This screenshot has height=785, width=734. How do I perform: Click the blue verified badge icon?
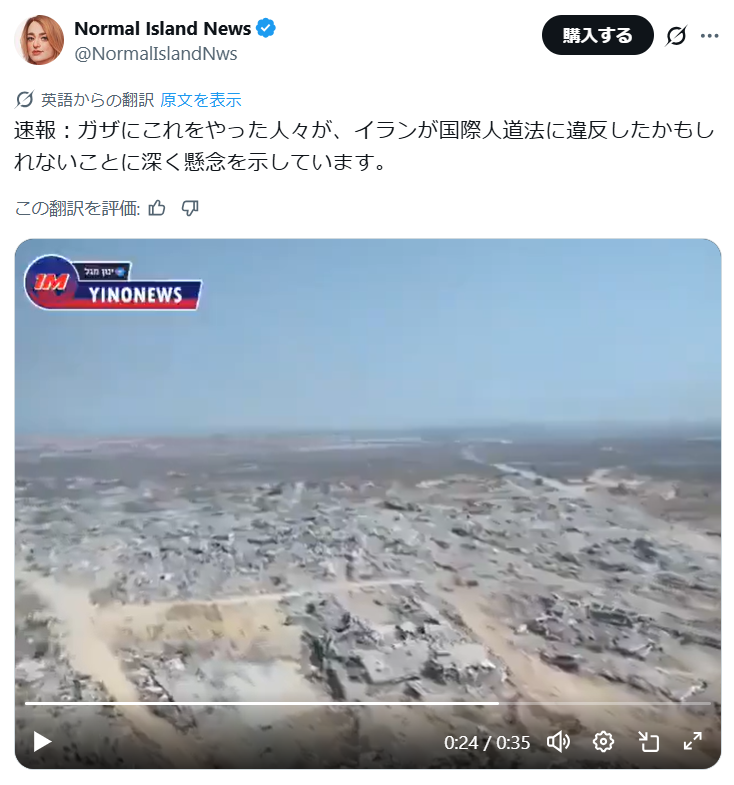[x=266, y=29]
